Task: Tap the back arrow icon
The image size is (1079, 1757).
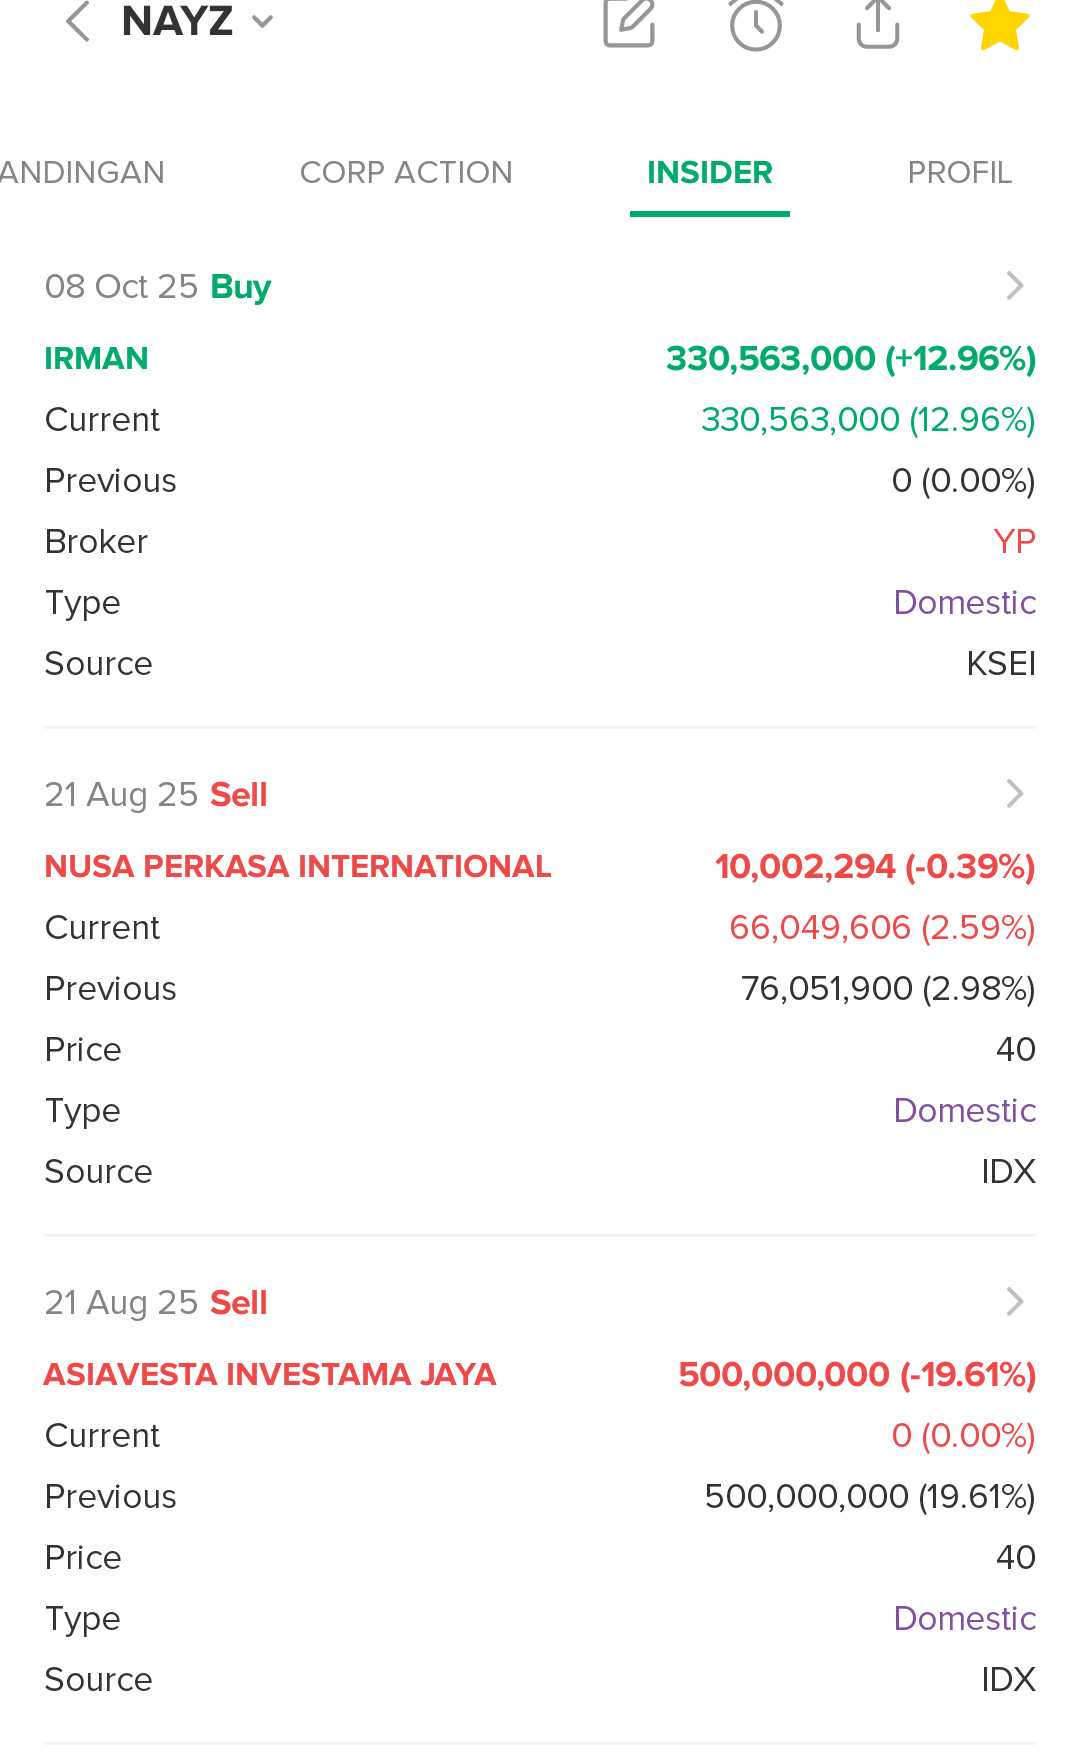Action: (x=78, y=22)
